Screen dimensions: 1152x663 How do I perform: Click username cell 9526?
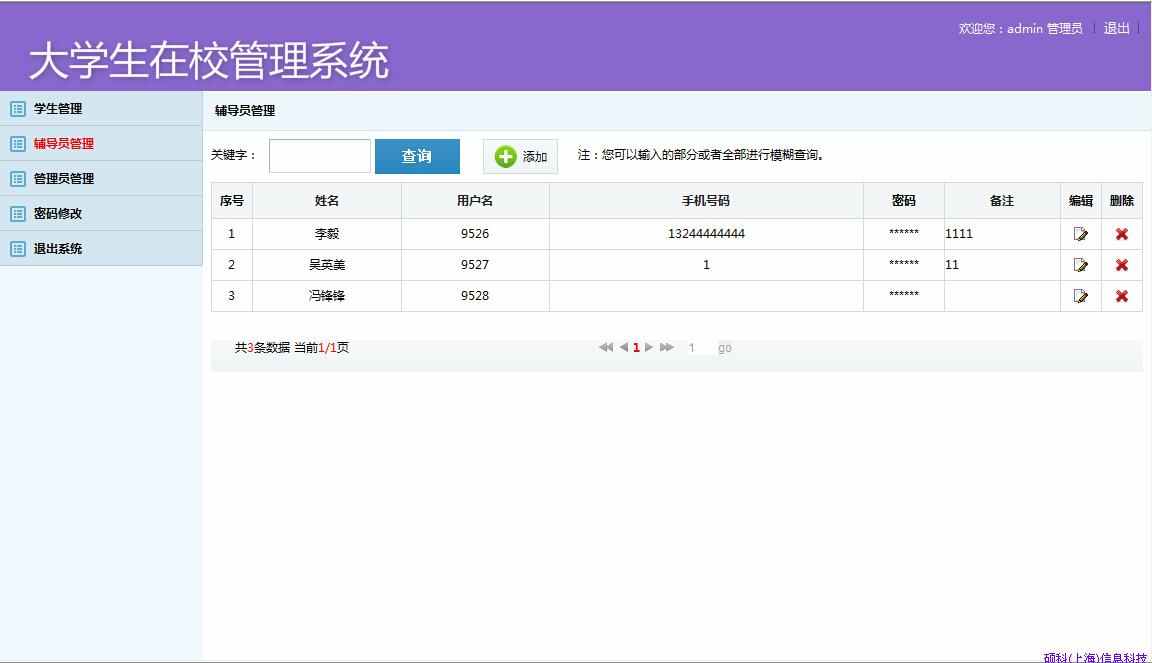(475, 234)
